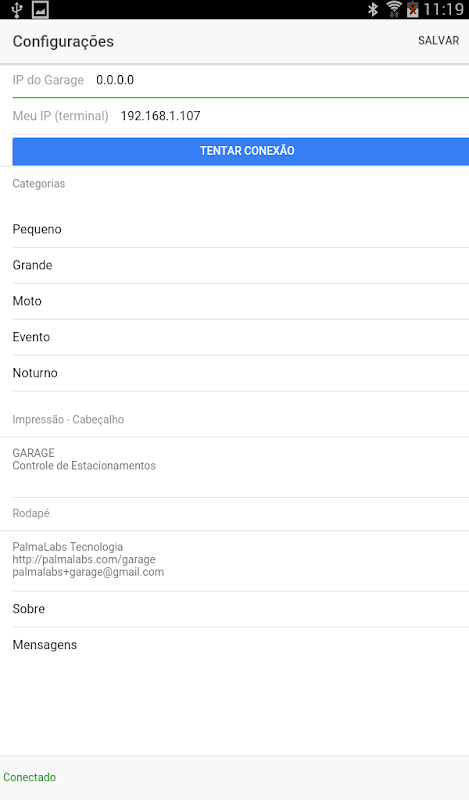Tap the Conectado status label

30,777
